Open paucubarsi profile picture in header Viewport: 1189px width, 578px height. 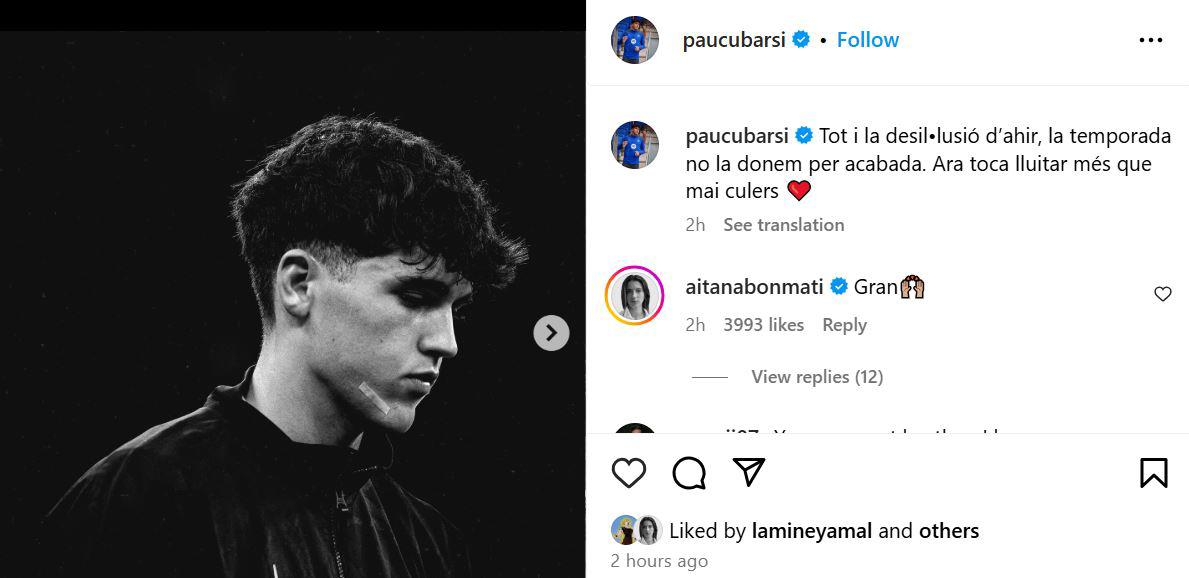635,40
